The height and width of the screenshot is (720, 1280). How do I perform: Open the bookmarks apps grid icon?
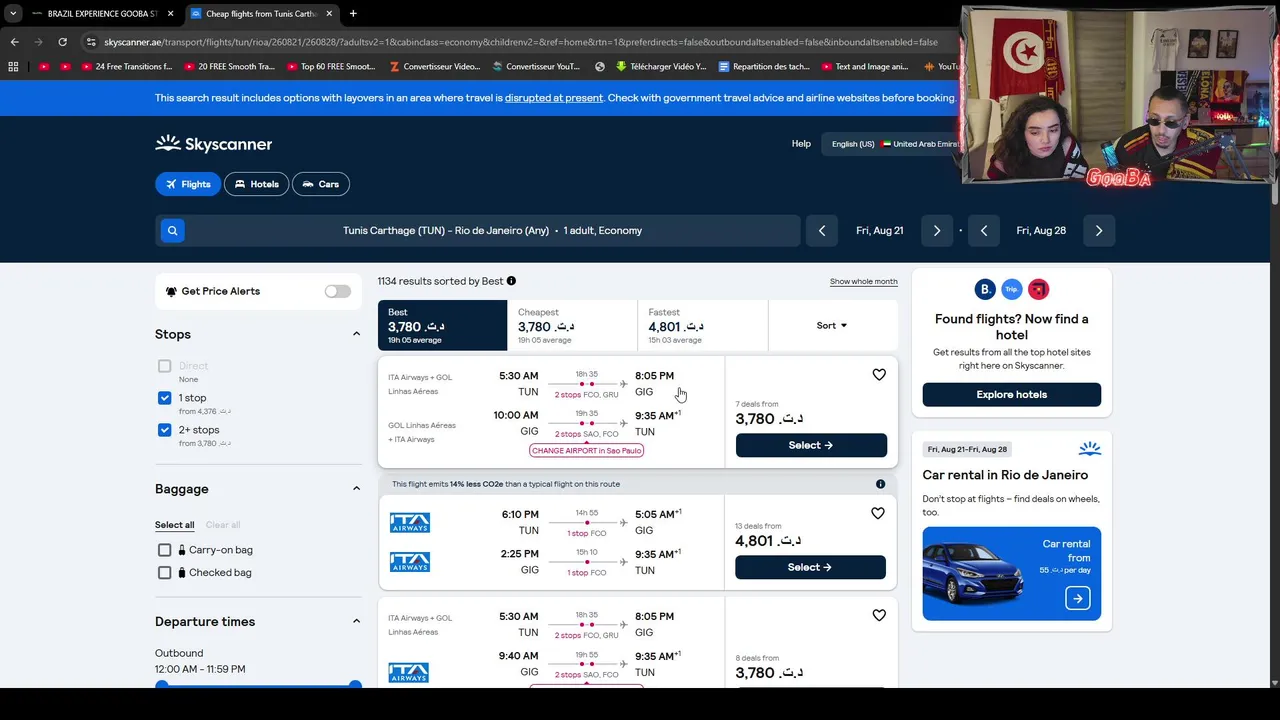click(x=13, y=67)
